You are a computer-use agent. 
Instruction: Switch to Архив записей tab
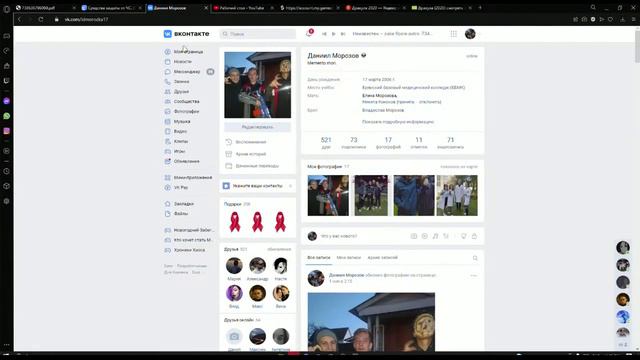coord(382,258)
